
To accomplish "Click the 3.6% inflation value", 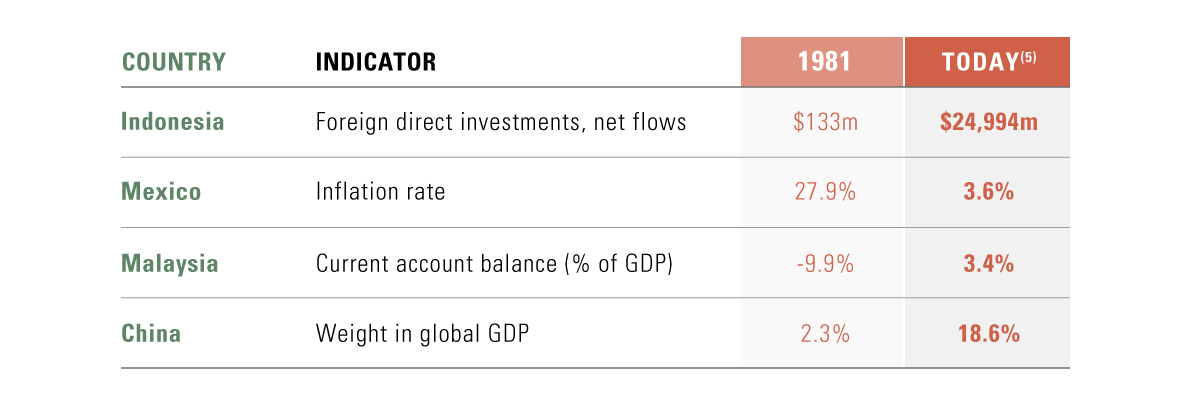I will (987, 192).
